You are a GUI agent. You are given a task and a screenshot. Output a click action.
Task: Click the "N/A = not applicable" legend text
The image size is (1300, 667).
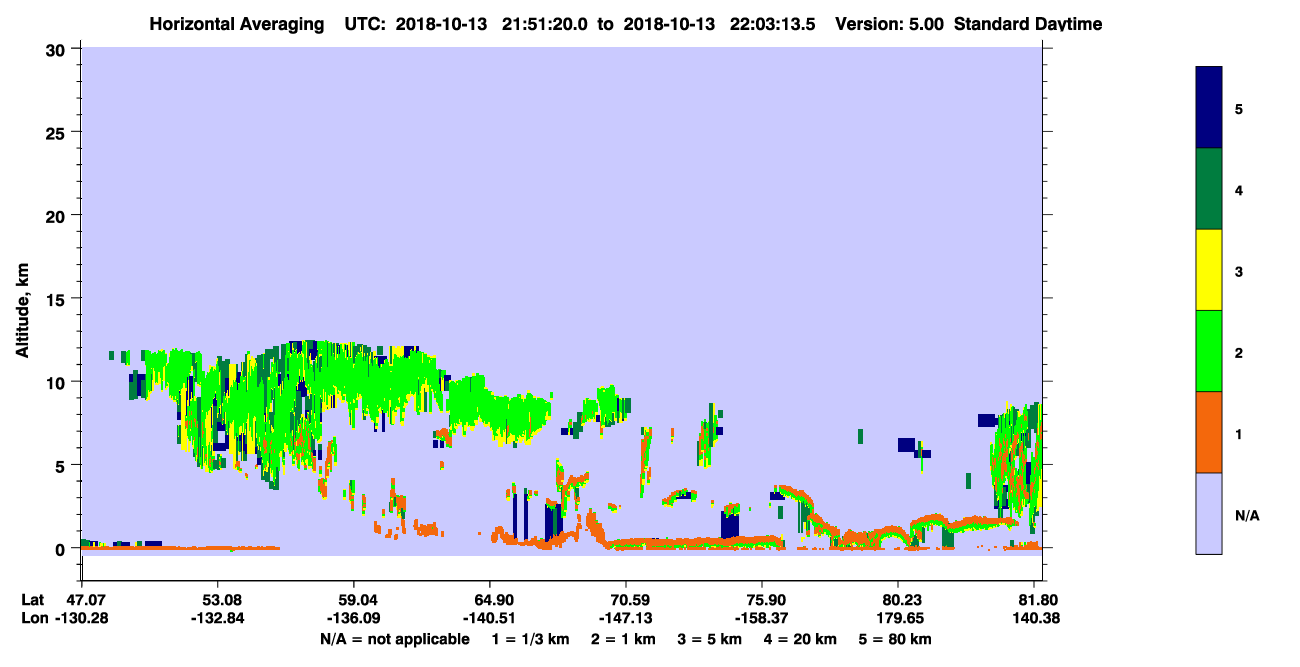pos(394,639)
